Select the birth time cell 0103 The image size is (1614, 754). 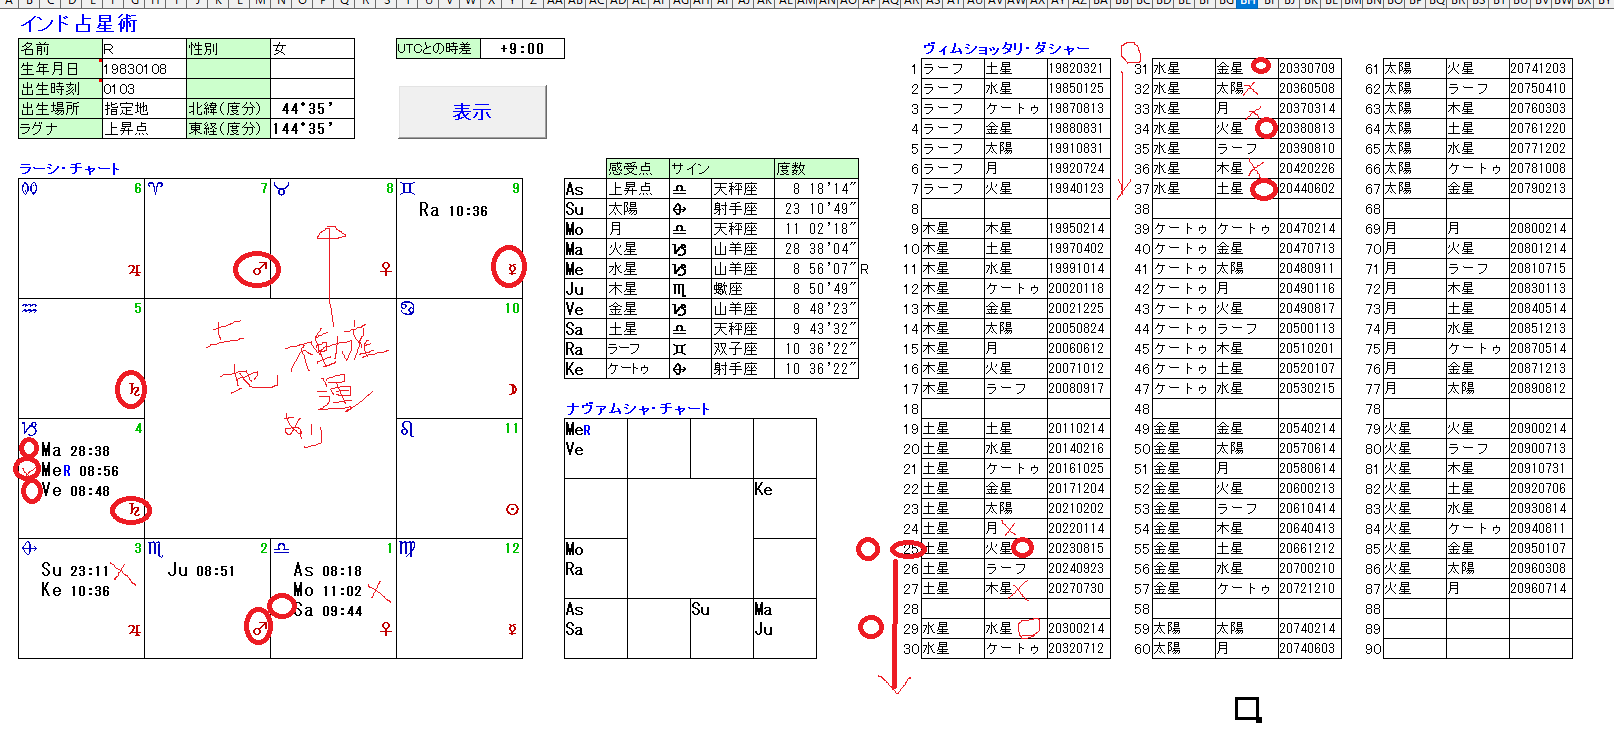[143, 89]
